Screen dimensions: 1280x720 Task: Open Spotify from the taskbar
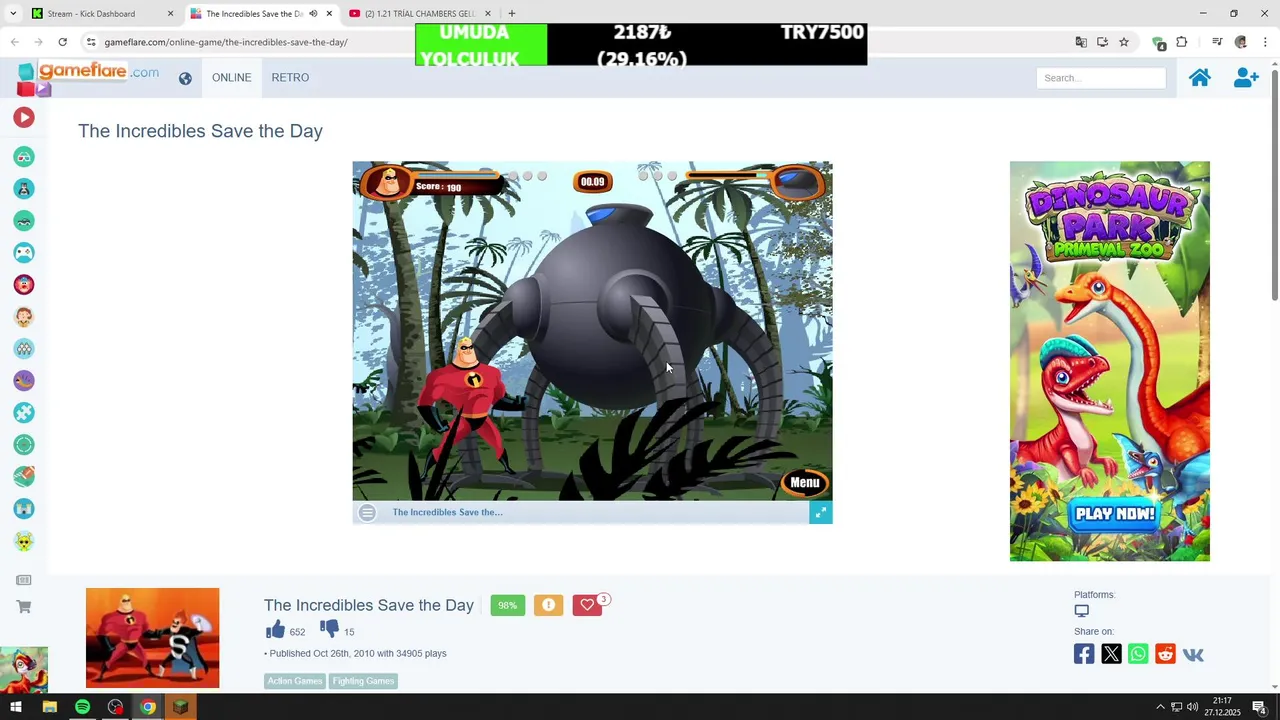[x=82, y=707]
